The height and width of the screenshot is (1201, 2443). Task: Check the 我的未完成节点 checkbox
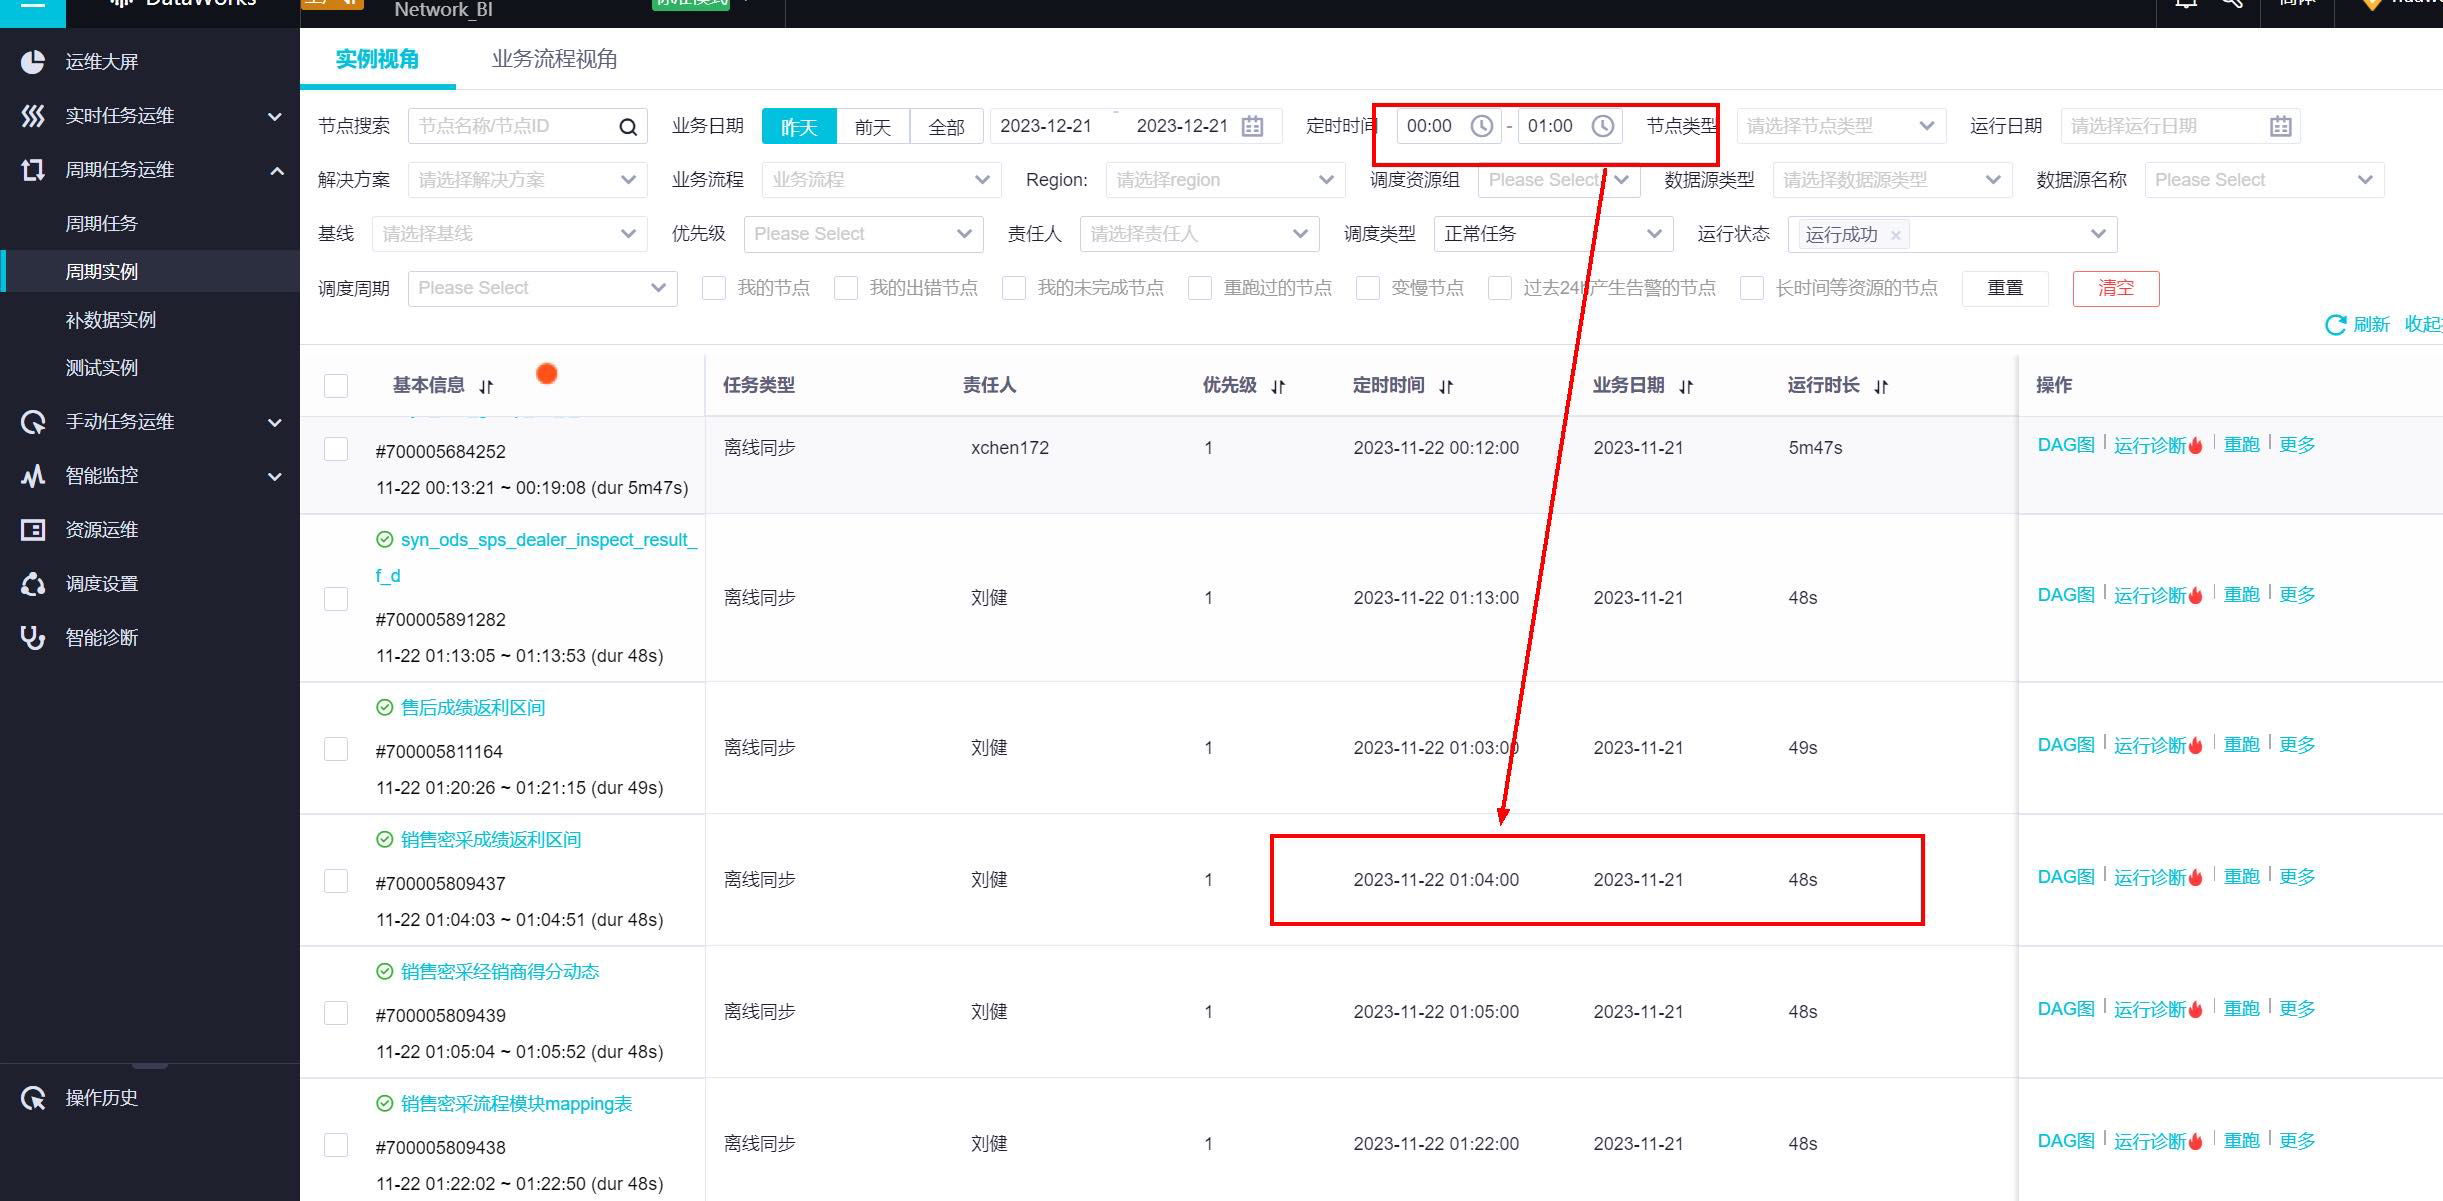click(x=1014, y=288)
